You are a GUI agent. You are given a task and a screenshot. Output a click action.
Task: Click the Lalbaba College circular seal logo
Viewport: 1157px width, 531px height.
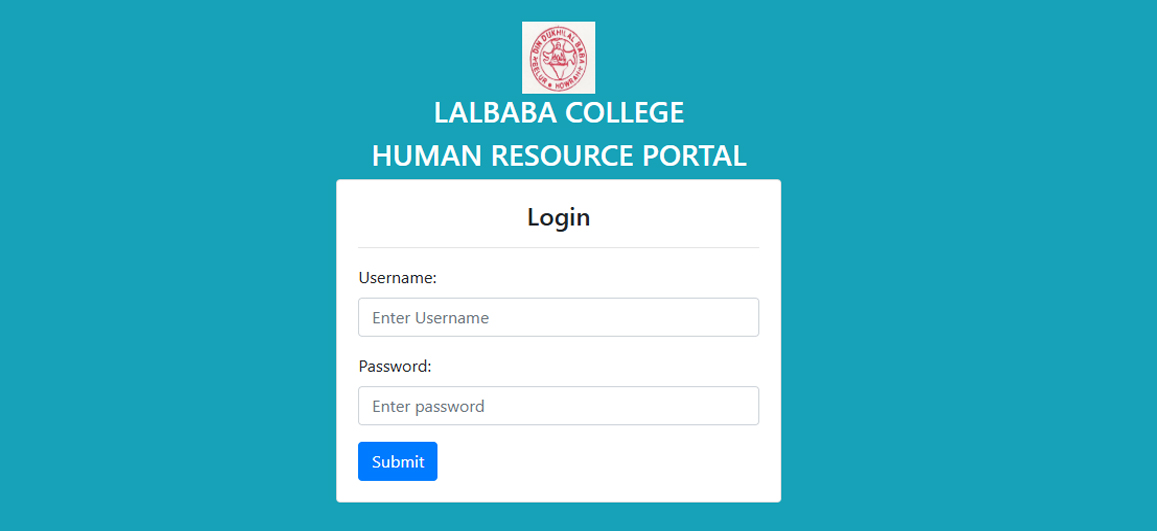[559, 58]
